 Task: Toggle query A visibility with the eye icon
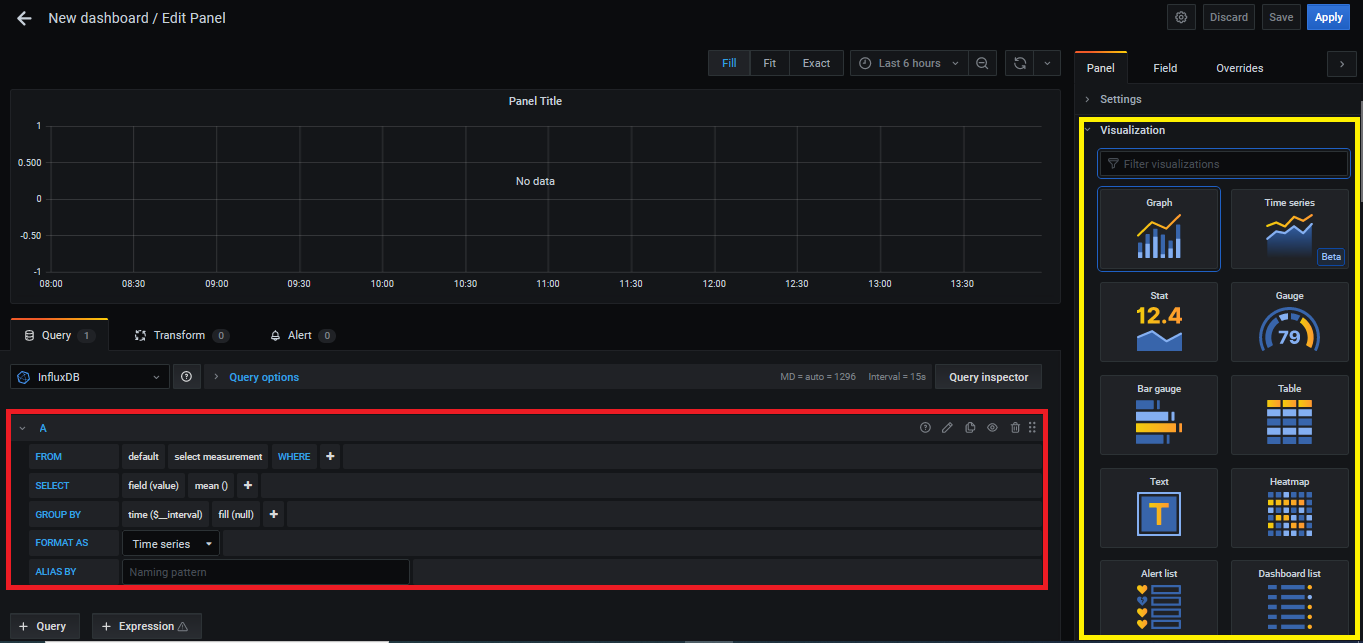click(993, 428)
